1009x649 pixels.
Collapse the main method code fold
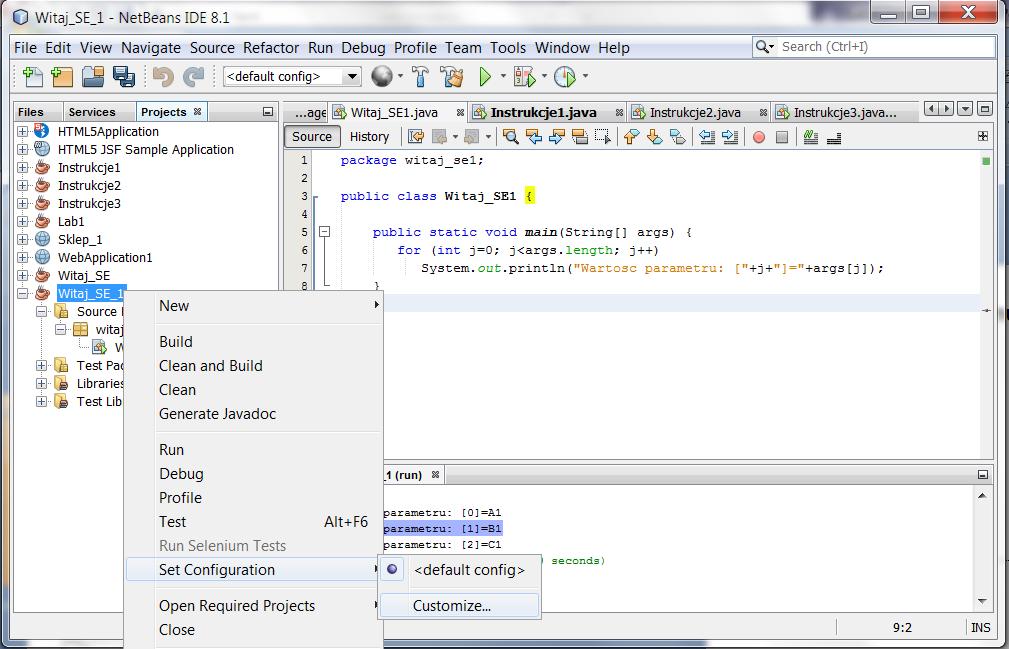pos(325,232)
